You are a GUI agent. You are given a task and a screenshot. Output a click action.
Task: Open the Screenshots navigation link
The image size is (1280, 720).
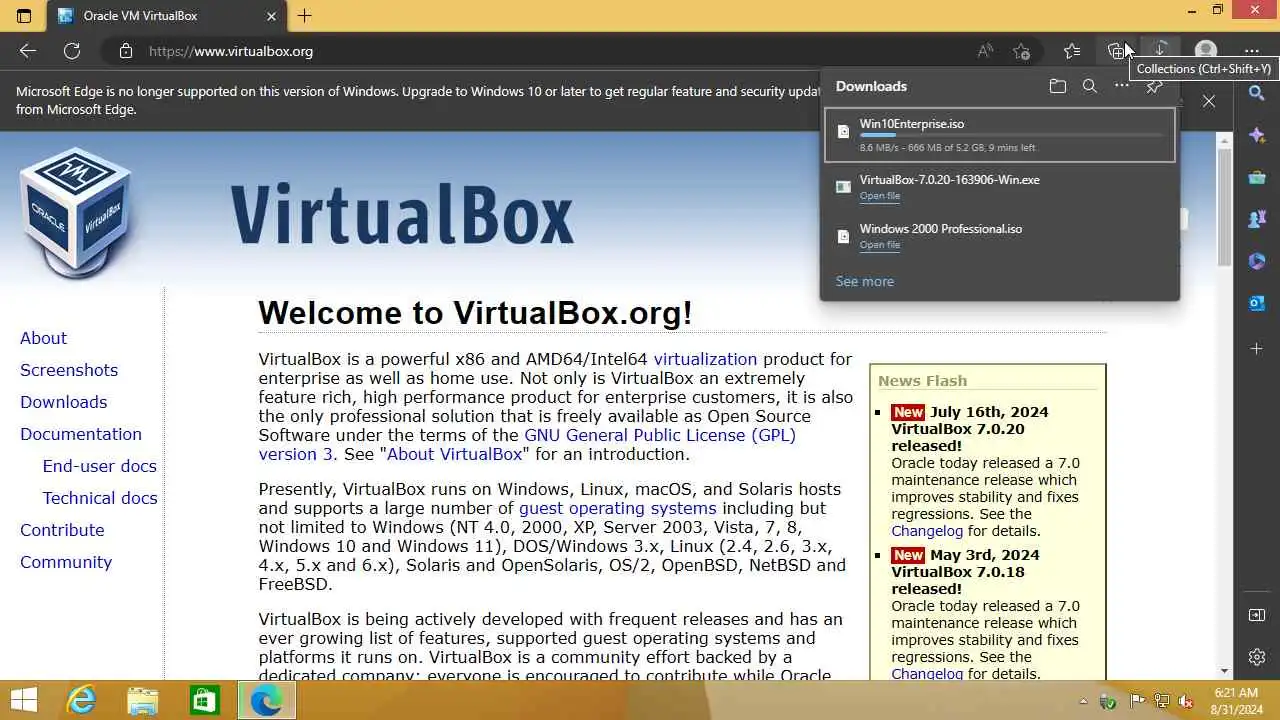point(69,370)
